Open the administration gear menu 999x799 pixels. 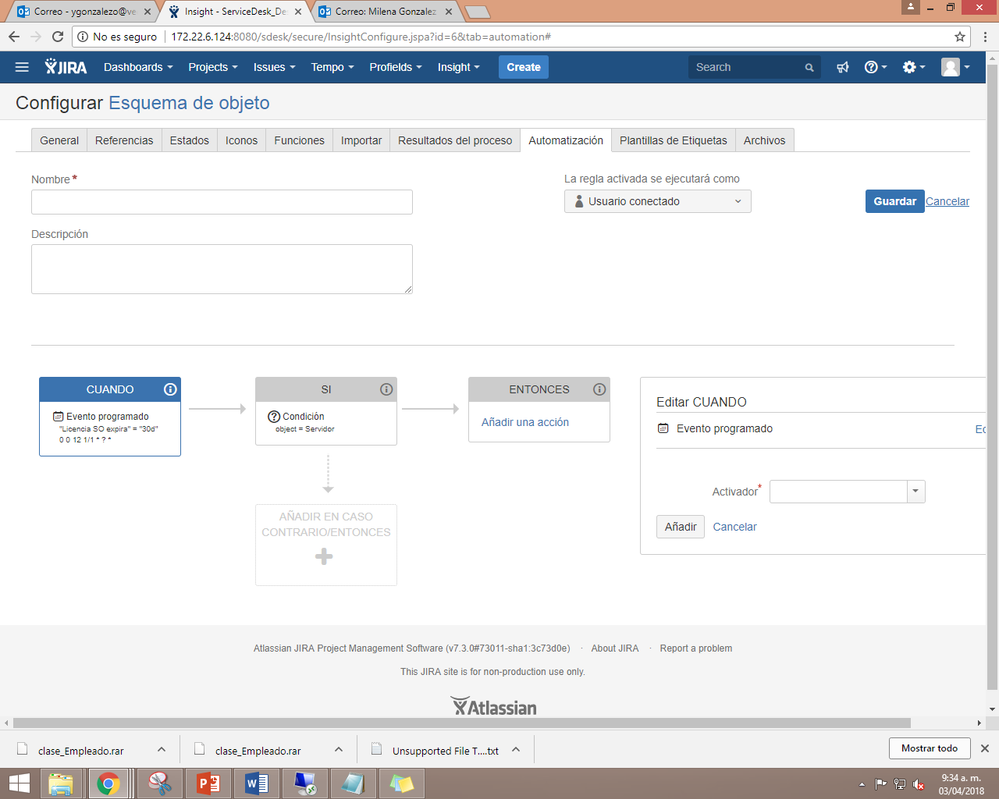pos(914,67)
